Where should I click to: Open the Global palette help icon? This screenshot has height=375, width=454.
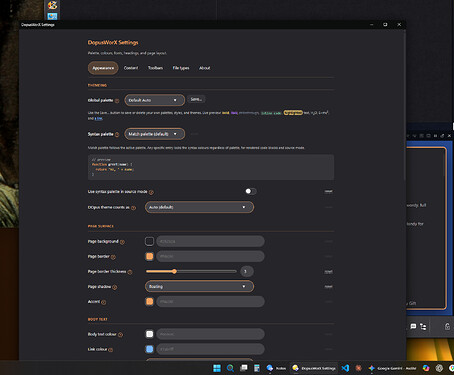click(x=117, y=101)
